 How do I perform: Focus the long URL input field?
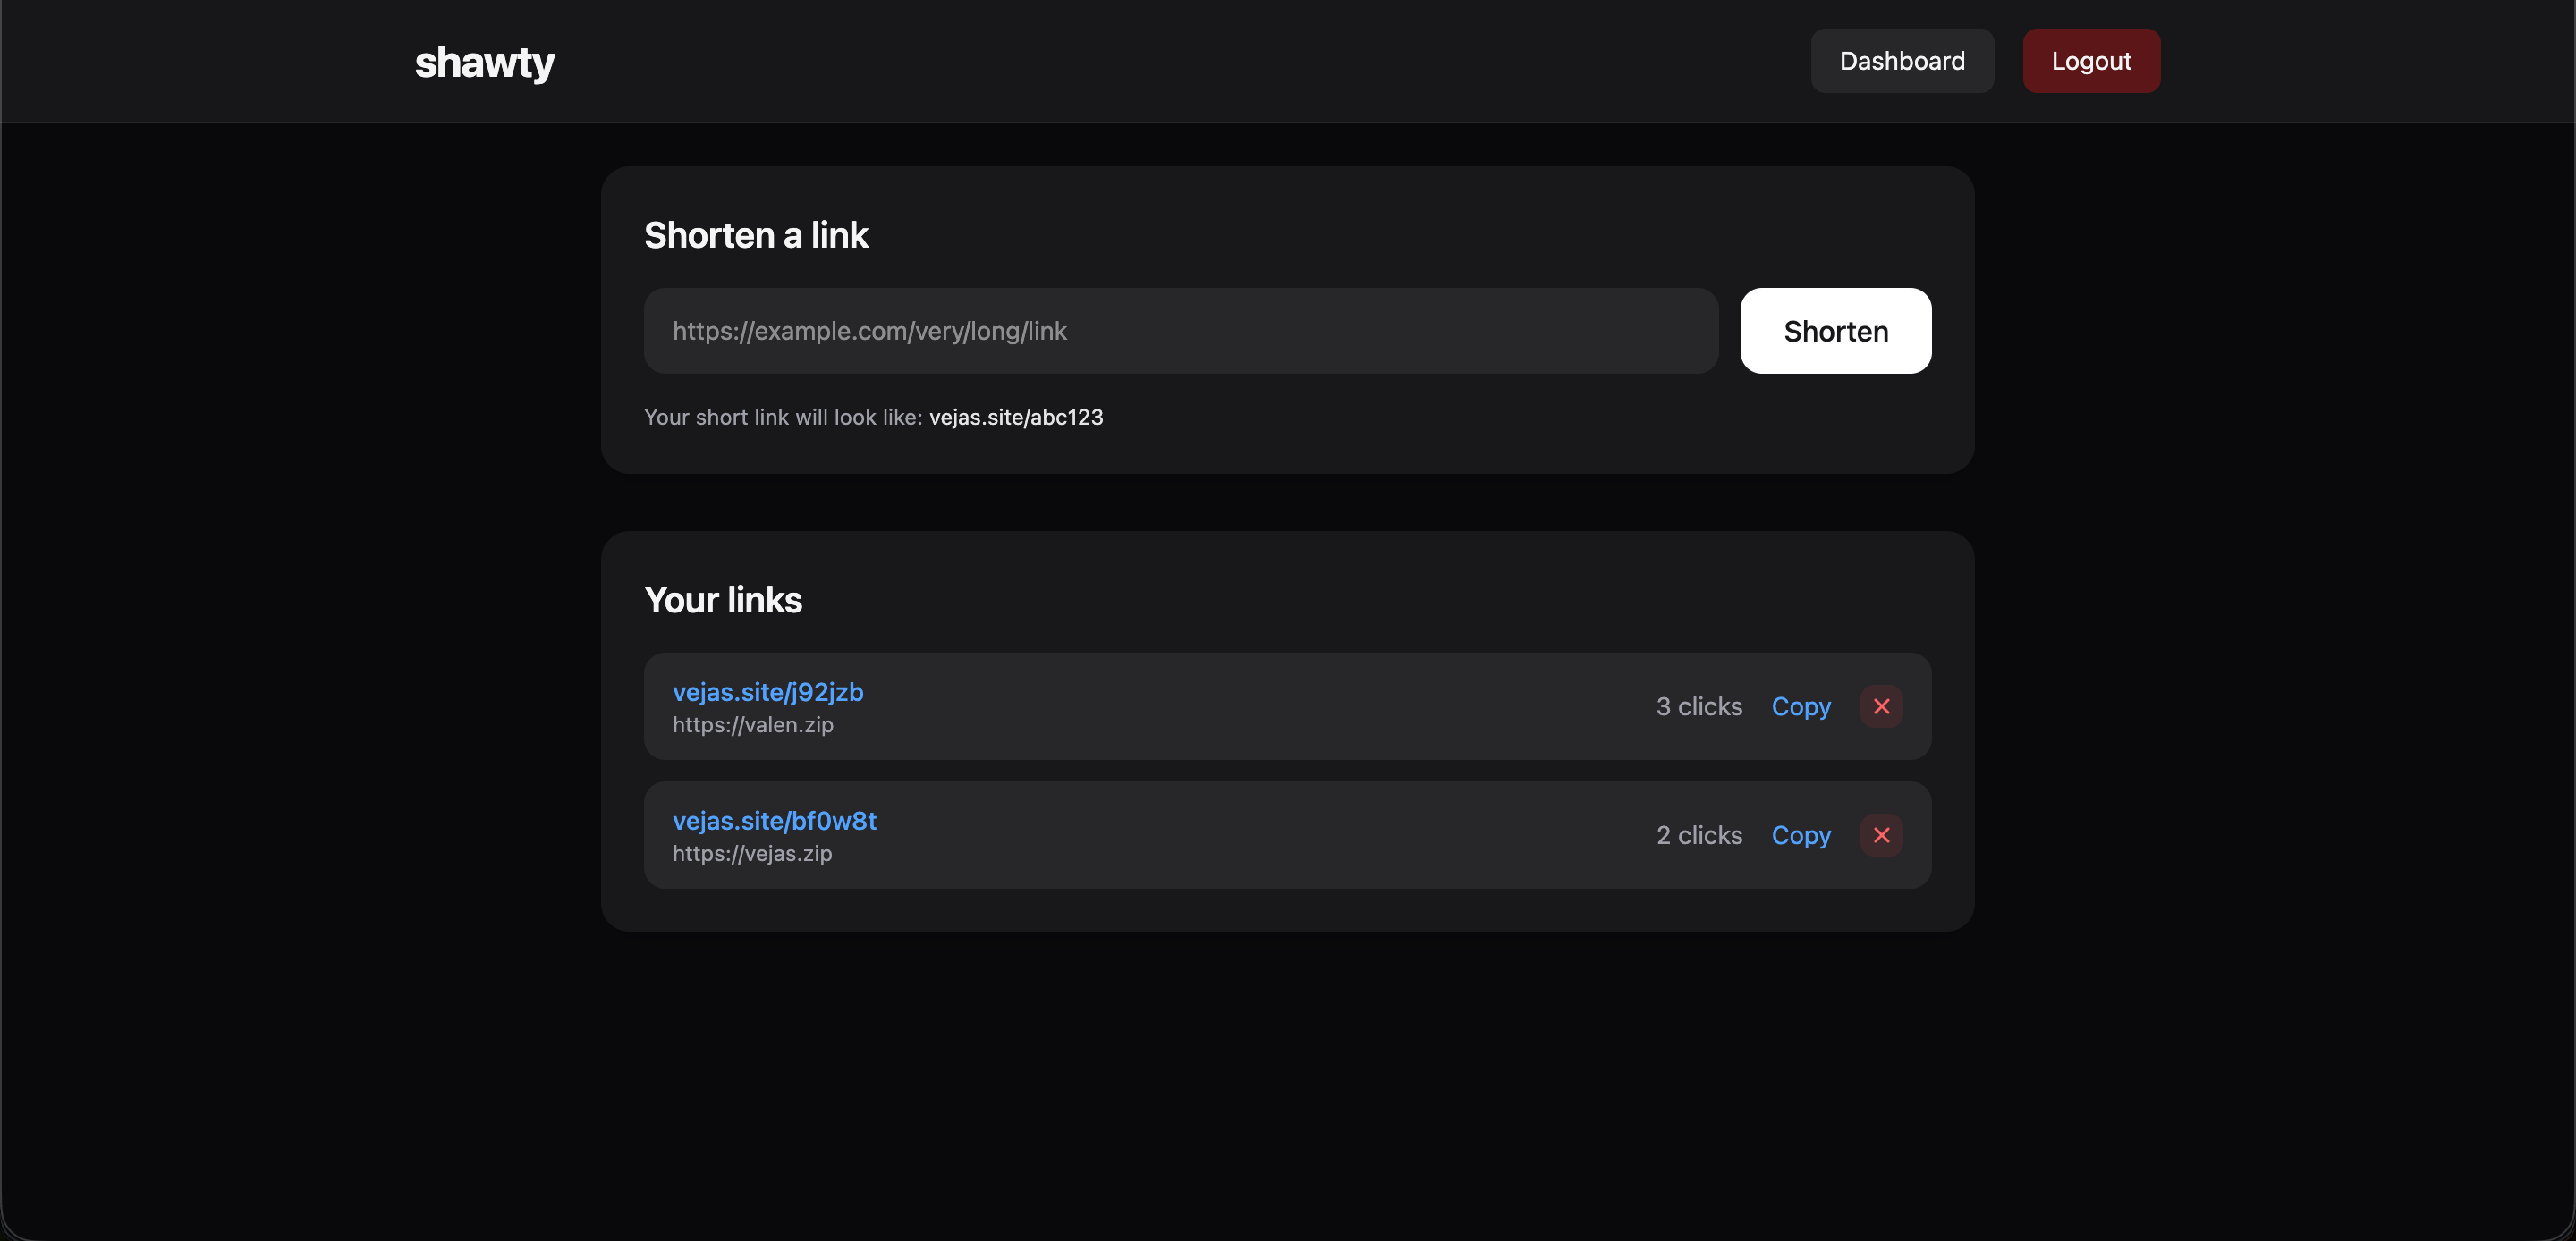pos(1180,331)
